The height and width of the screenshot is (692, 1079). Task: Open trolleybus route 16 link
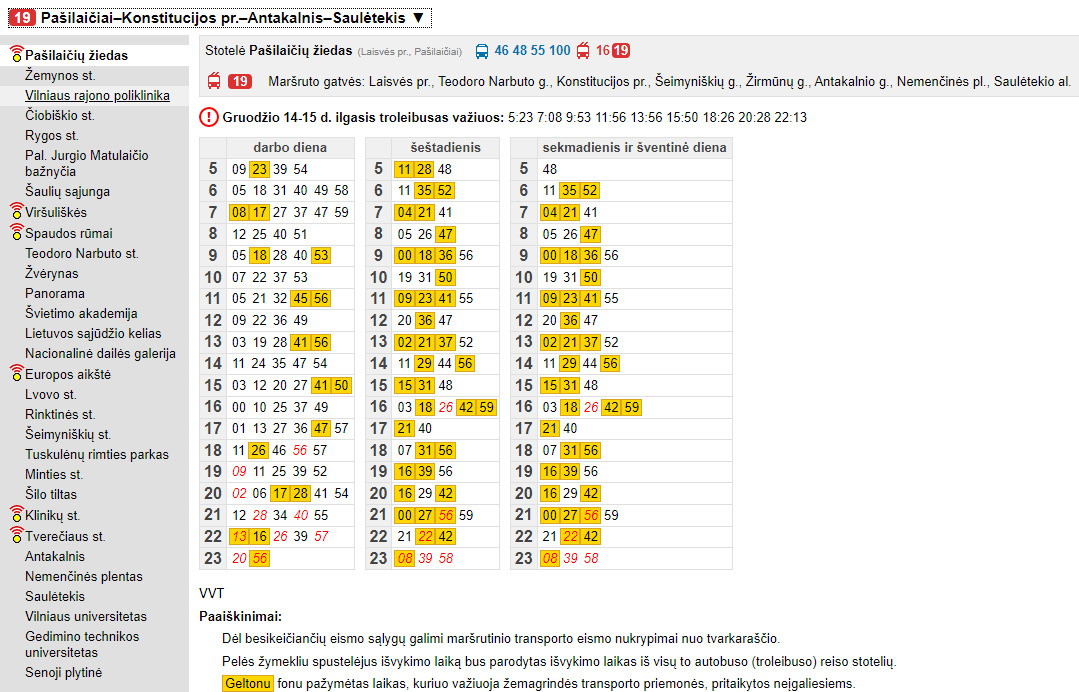click(x=602, y=51)
